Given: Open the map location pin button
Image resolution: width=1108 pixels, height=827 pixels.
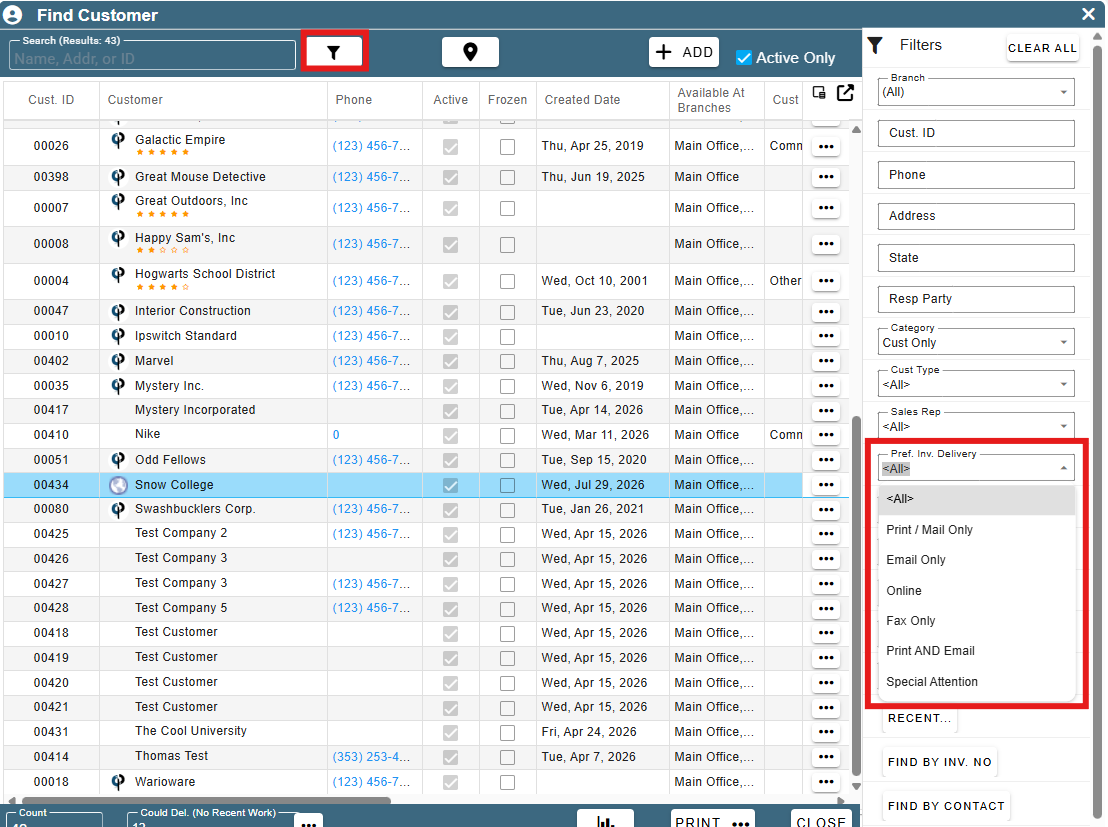Looking at the screenshot, I should 470,52.
